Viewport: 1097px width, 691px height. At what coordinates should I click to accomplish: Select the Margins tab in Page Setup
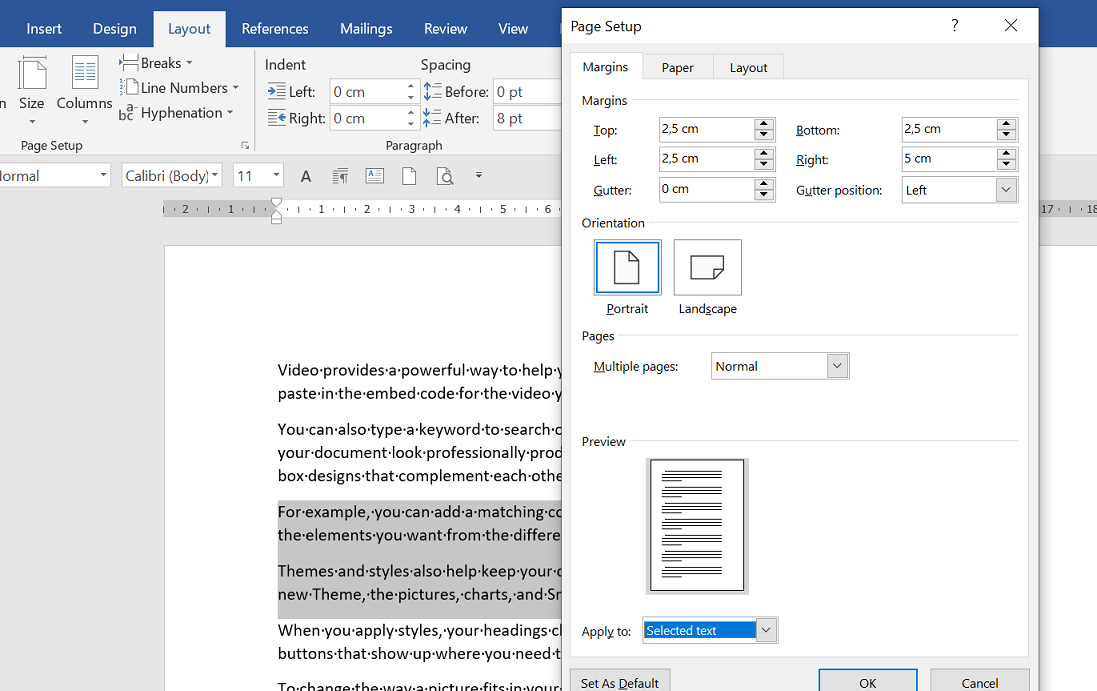coord(605,66)
